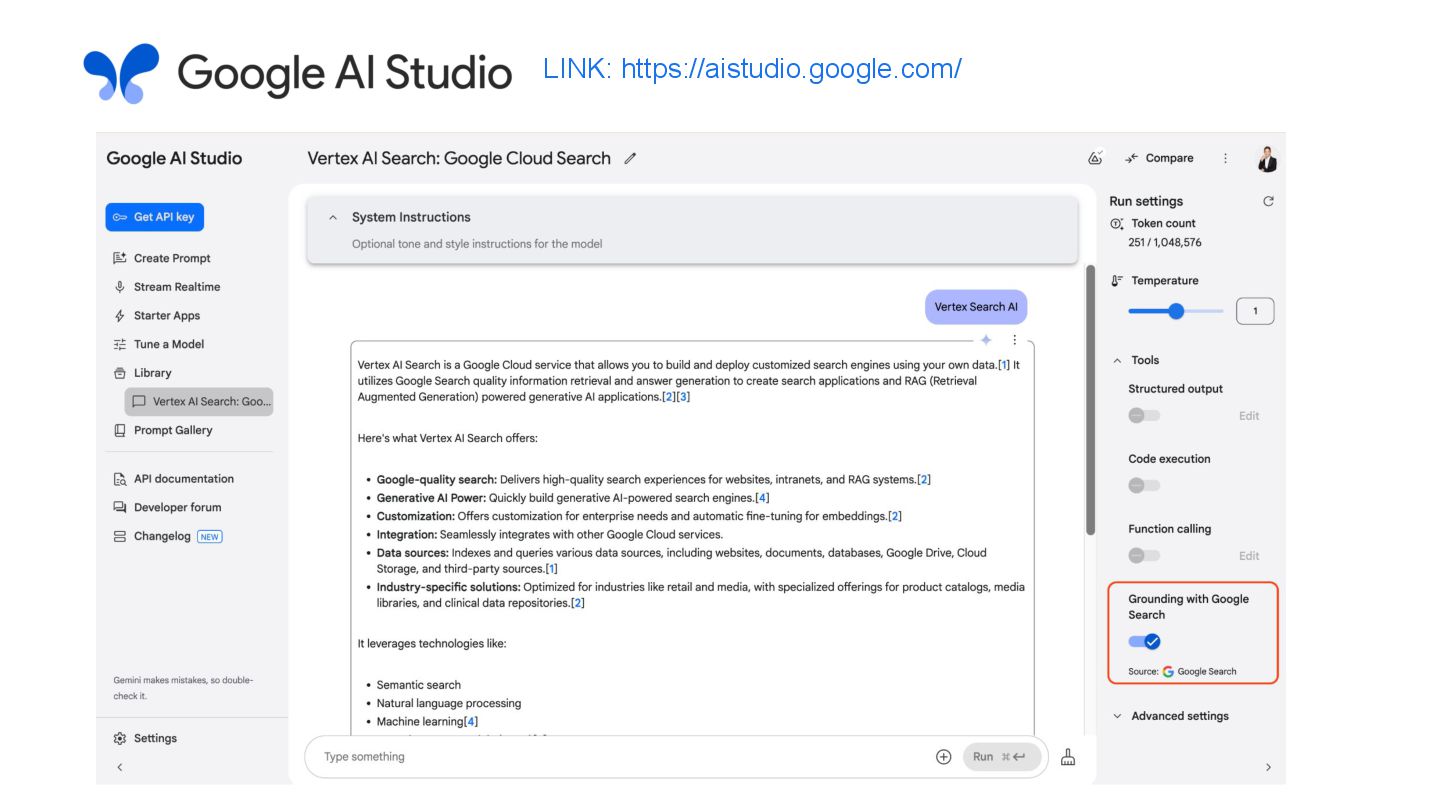Go to Tune a Model
1440x810 pixels.
click(159, 344)
